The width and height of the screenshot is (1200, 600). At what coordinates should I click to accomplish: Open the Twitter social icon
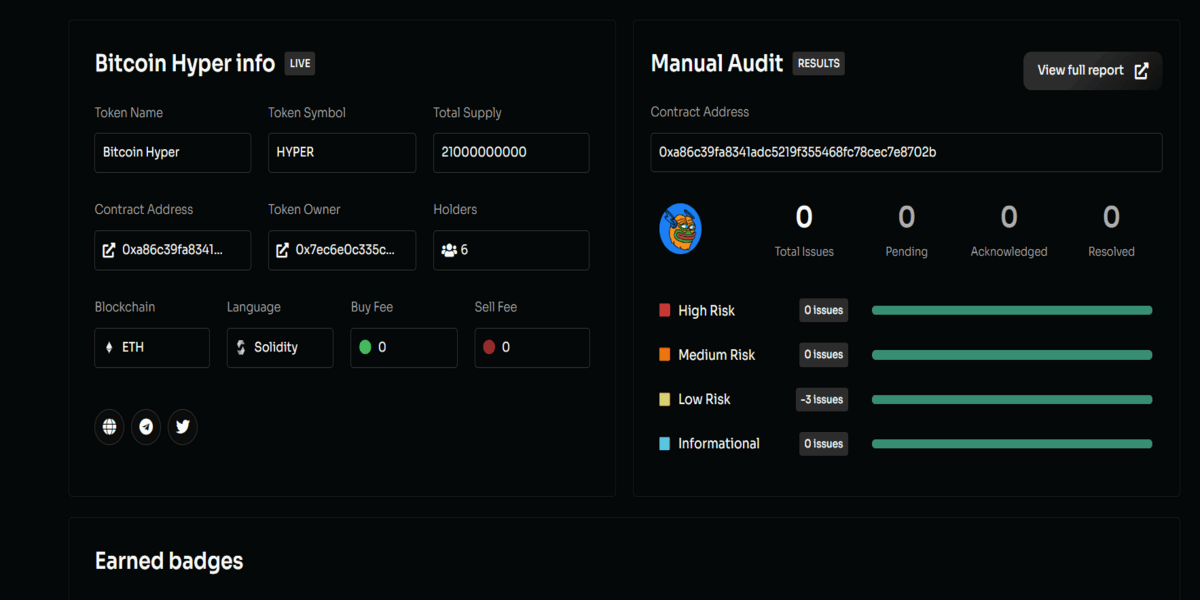point(182,427)
